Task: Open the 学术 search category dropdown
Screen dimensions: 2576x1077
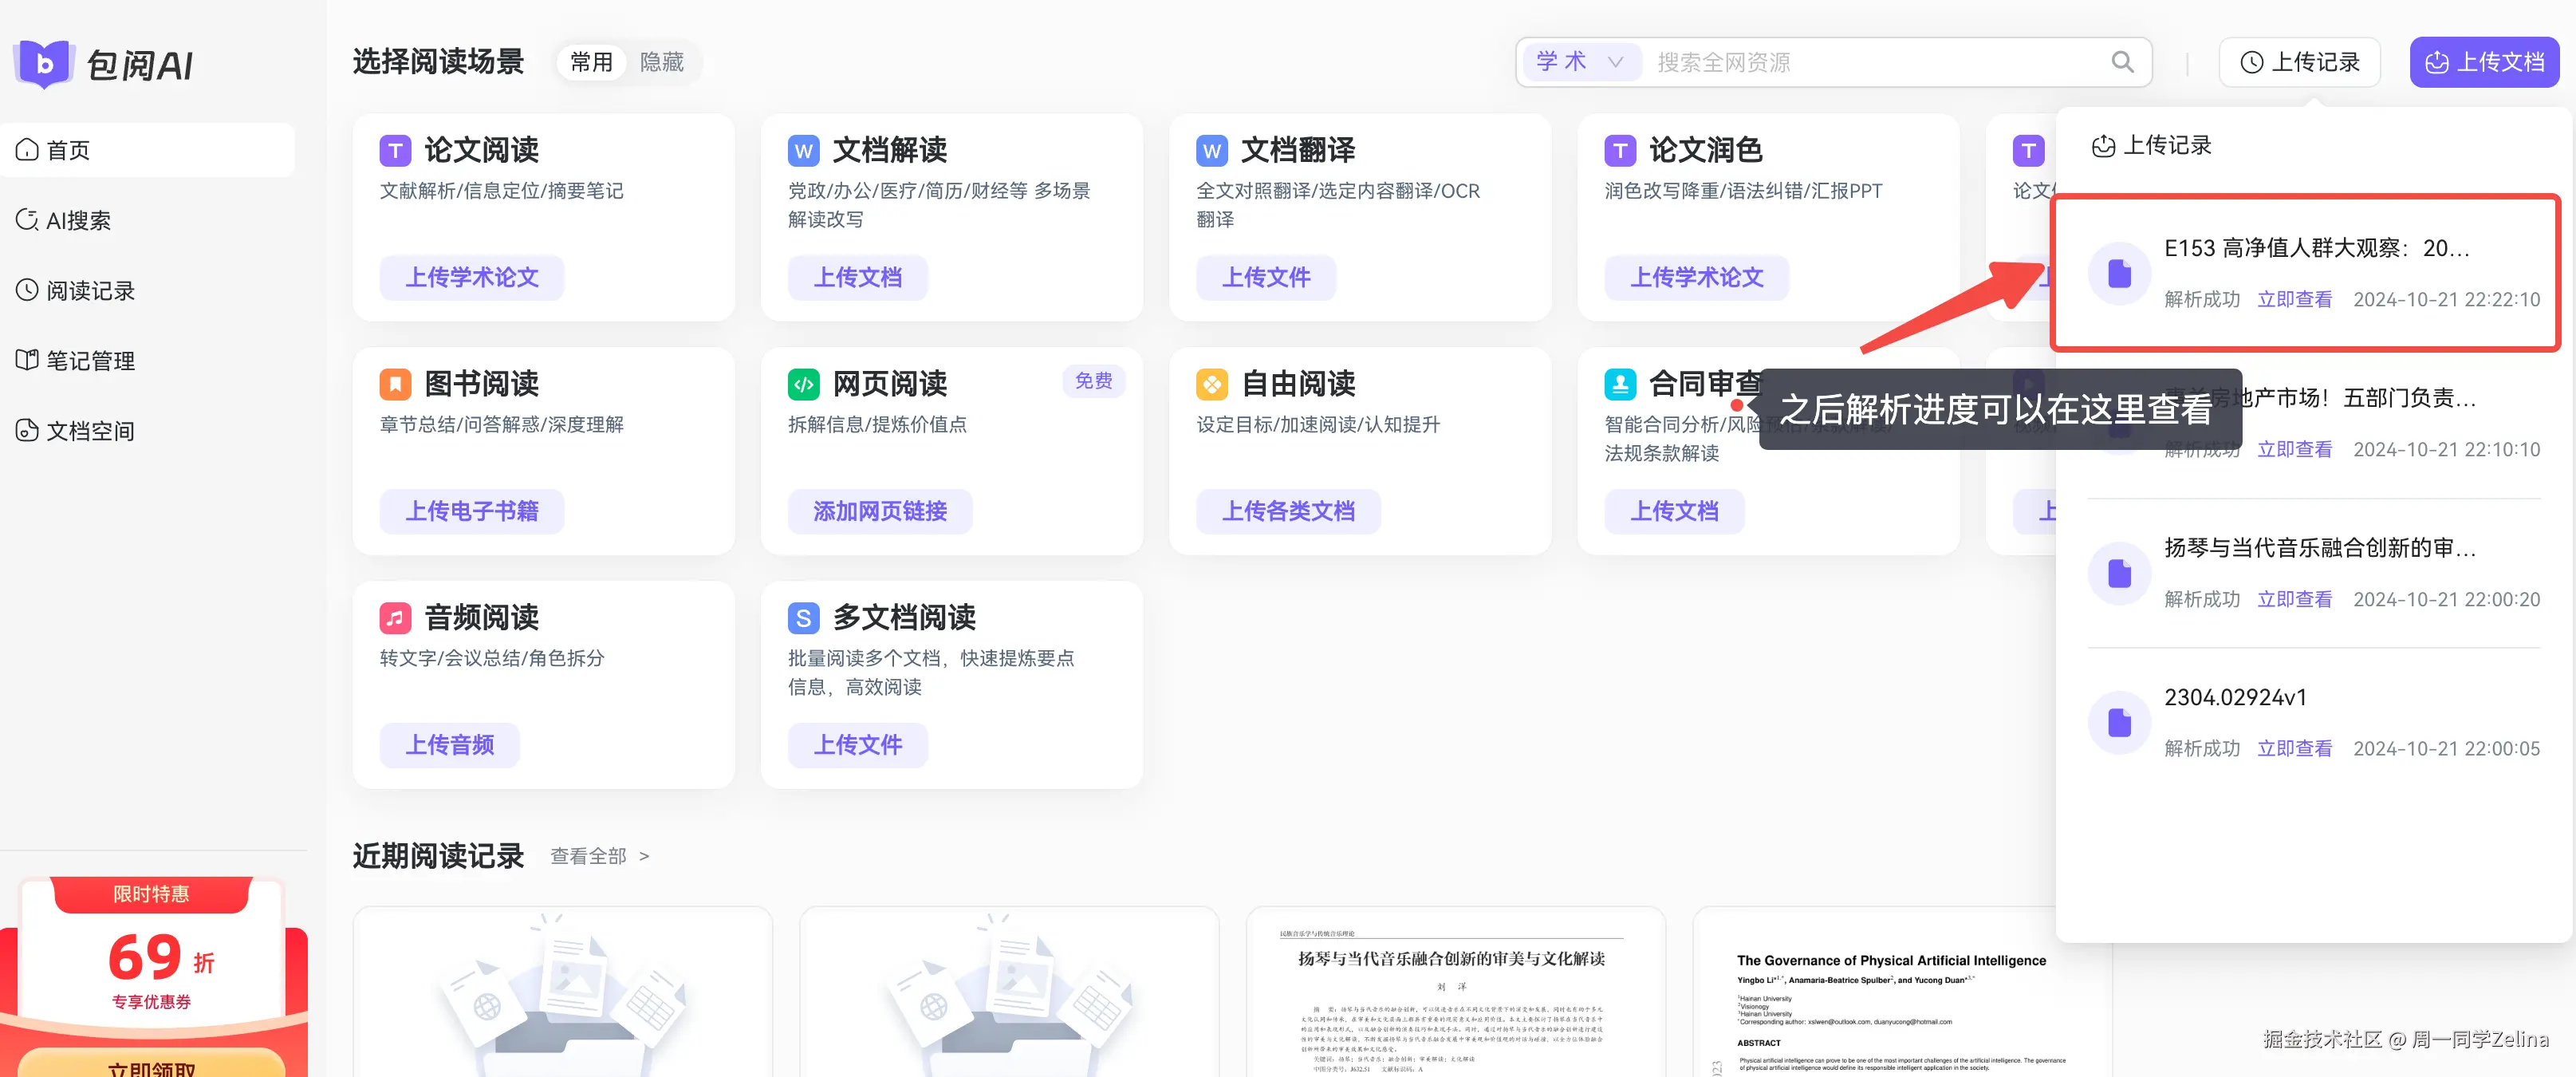Action: [x=1580, y=61]
